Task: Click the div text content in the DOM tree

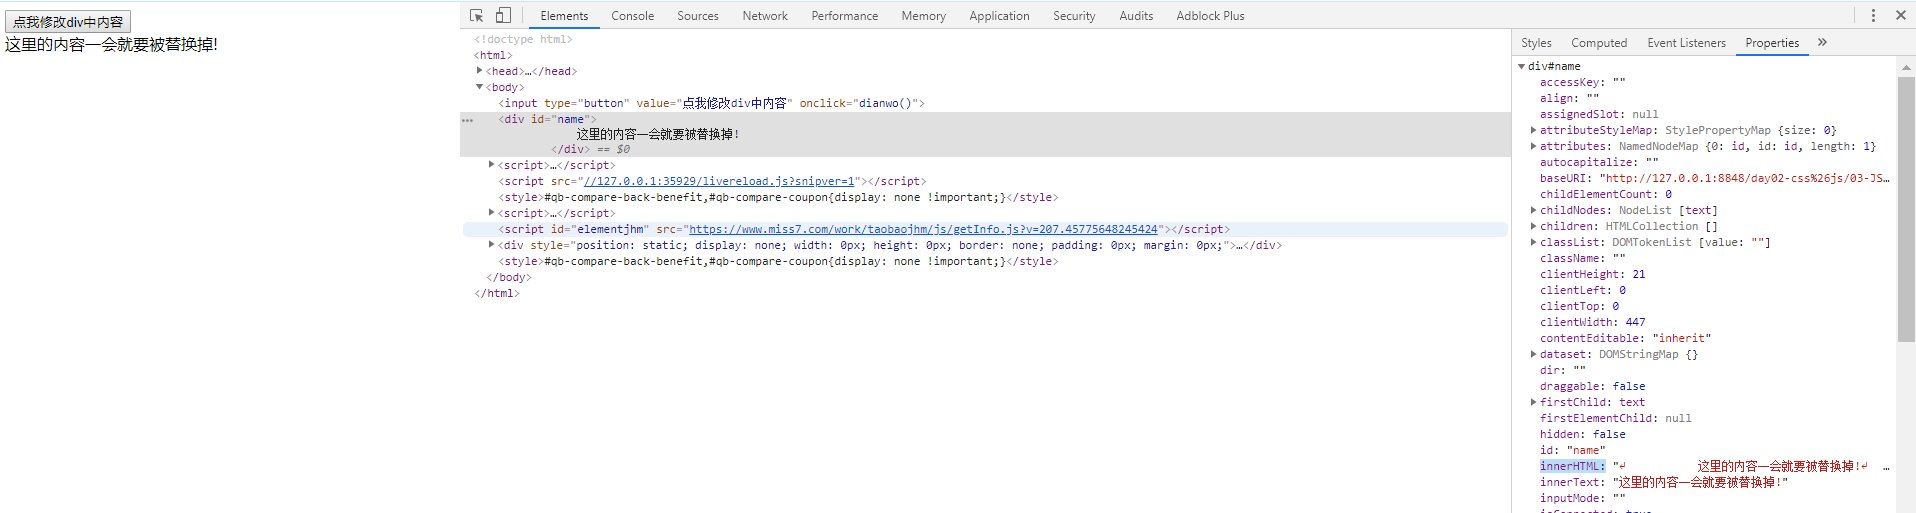Action: [x=658, y=134]
